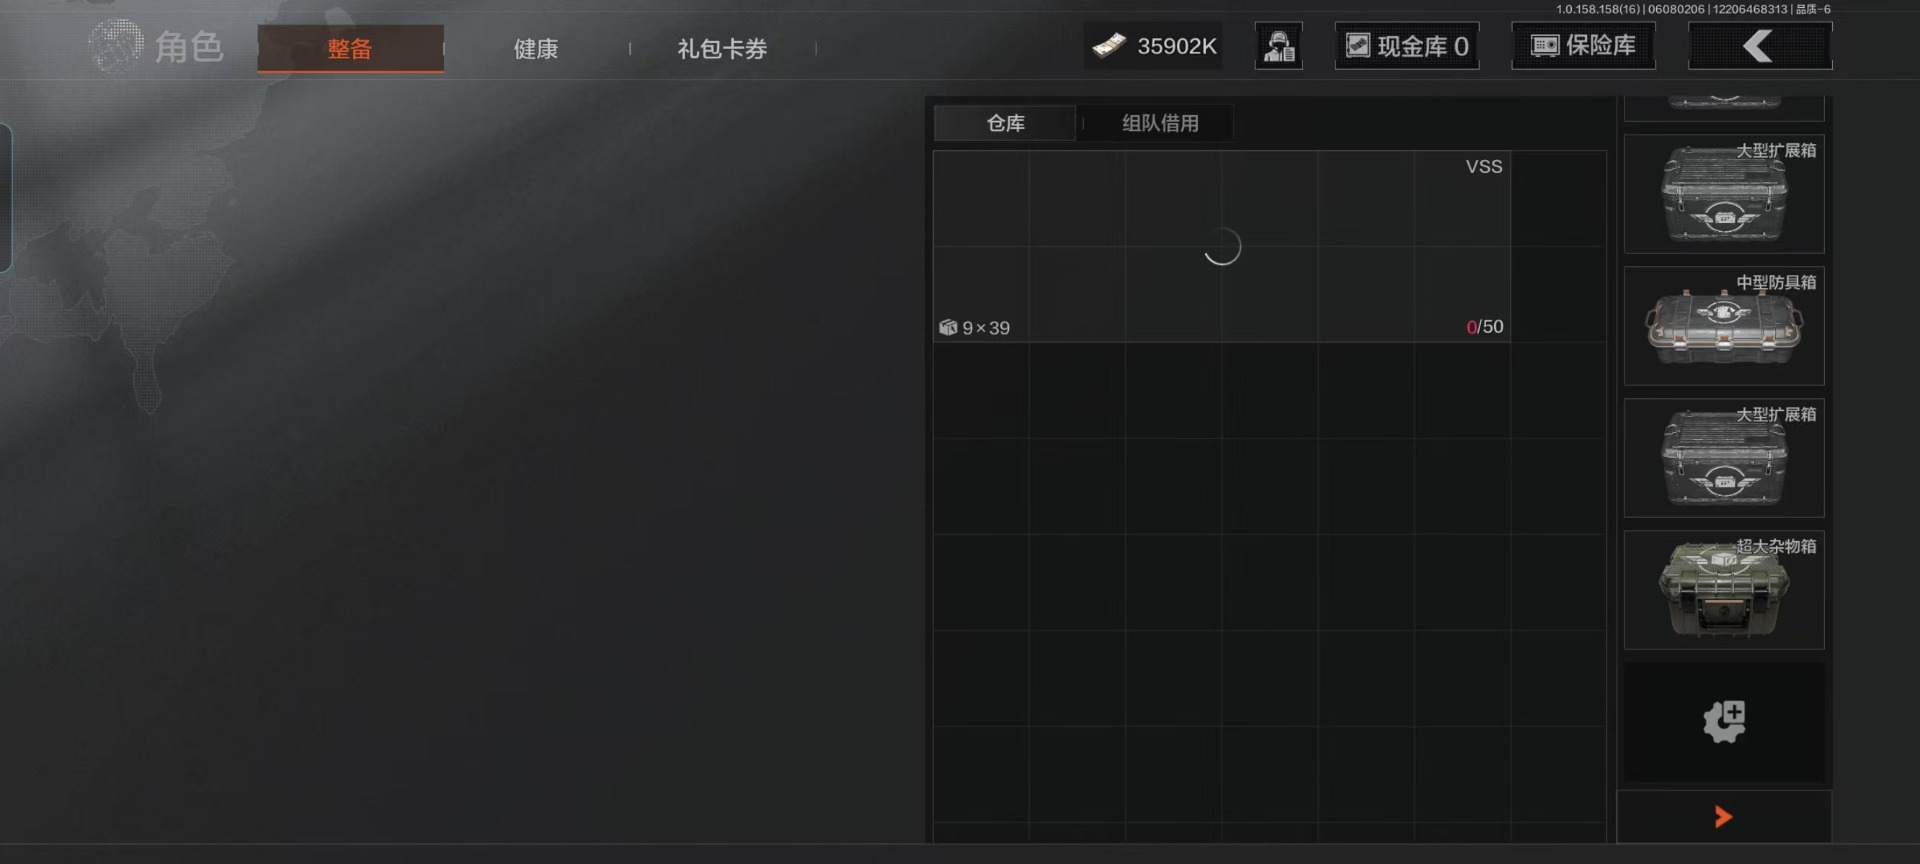Click the 9×39 ammo icon
Screen dimensions: 1920x864
[x=948, y=327]
